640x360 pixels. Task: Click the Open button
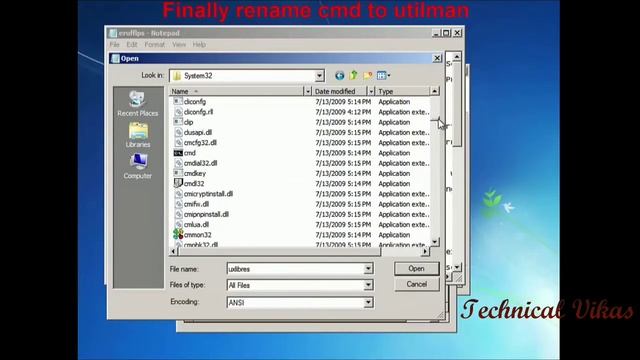point(416,269)
